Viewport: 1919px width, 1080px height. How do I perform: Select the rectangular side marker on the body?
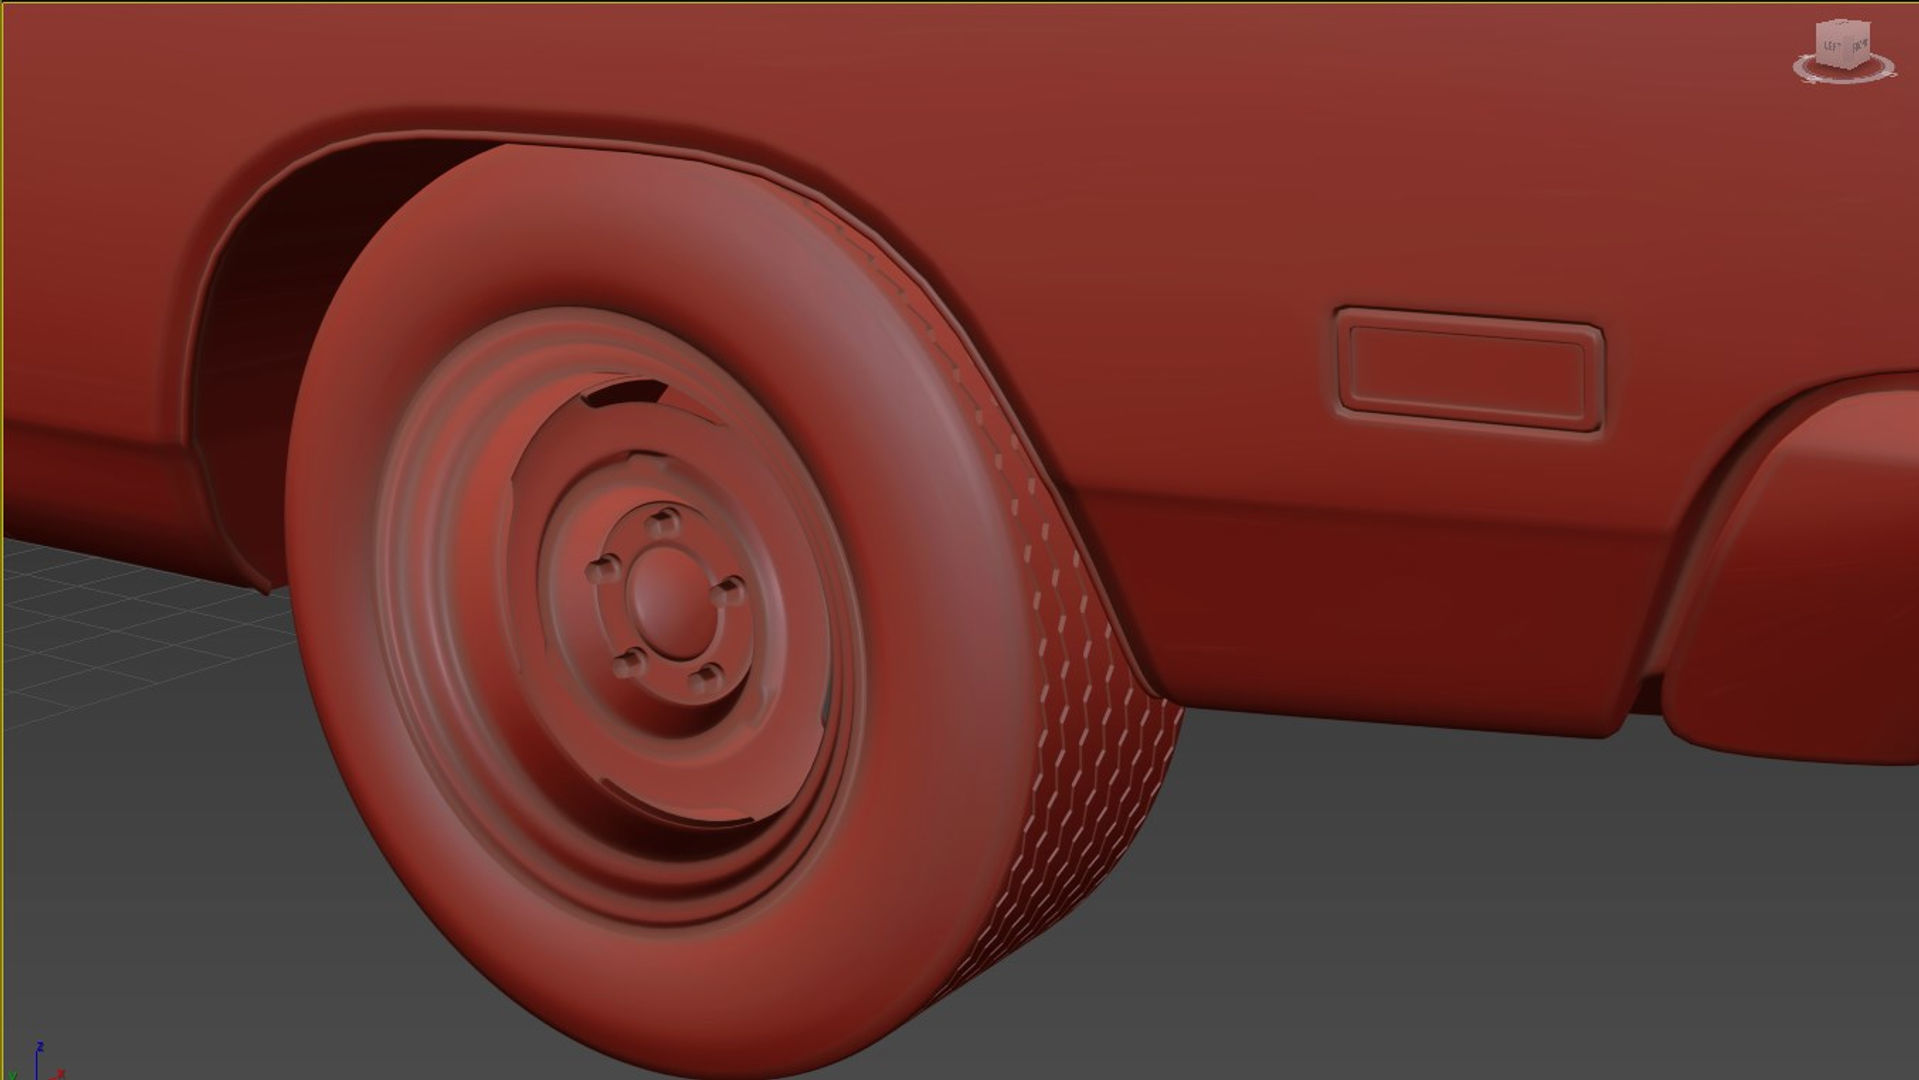[1469, 369]
